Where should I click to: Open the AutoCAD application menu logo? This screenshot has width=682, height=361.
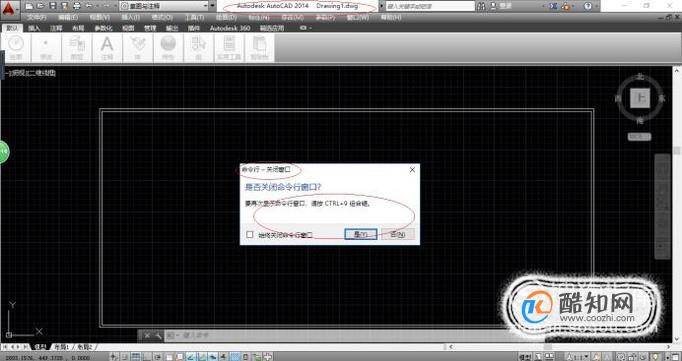coord(10,8)
